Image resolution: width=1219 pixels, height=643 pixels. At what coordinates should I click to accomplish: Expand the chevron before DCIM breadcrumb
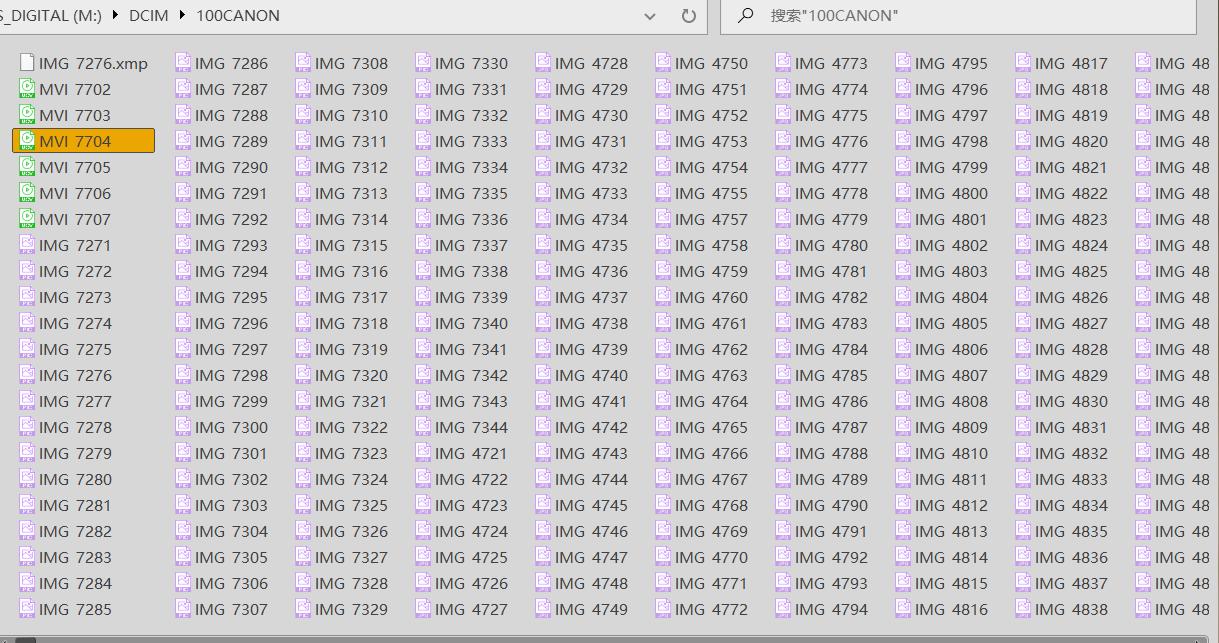pyautogui.click(x=116, y=16)
